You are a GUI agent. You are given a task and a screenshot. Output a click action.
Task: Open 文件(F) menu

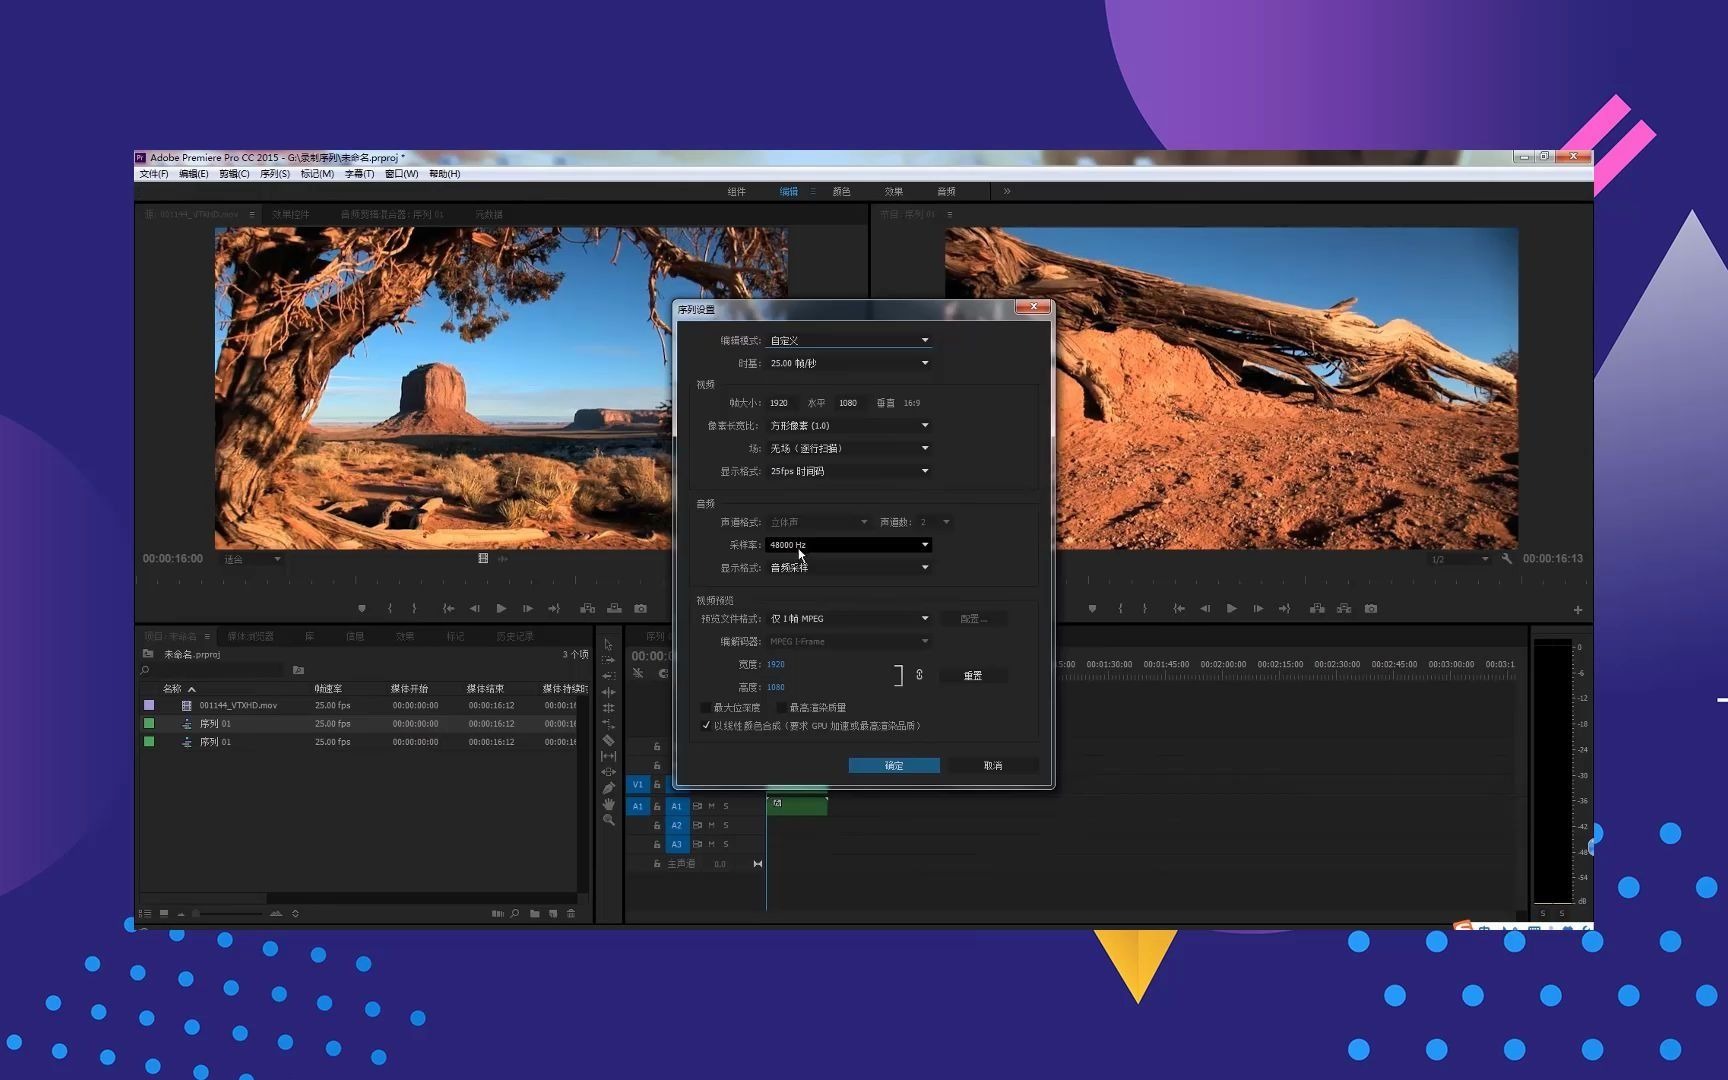(x=153, y=174)
